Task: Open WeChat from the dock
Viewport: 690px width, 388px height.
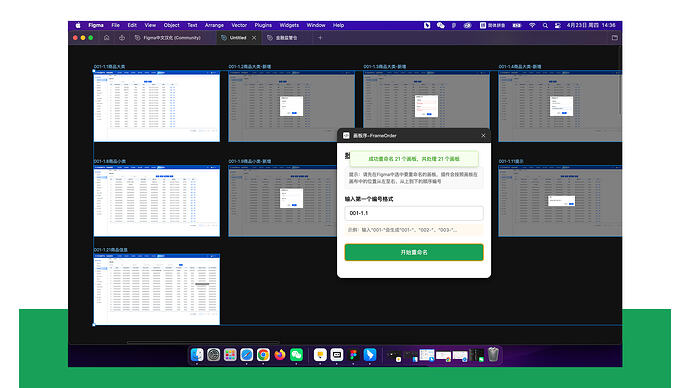Action: pyautogui.click(x=296, y=355)
